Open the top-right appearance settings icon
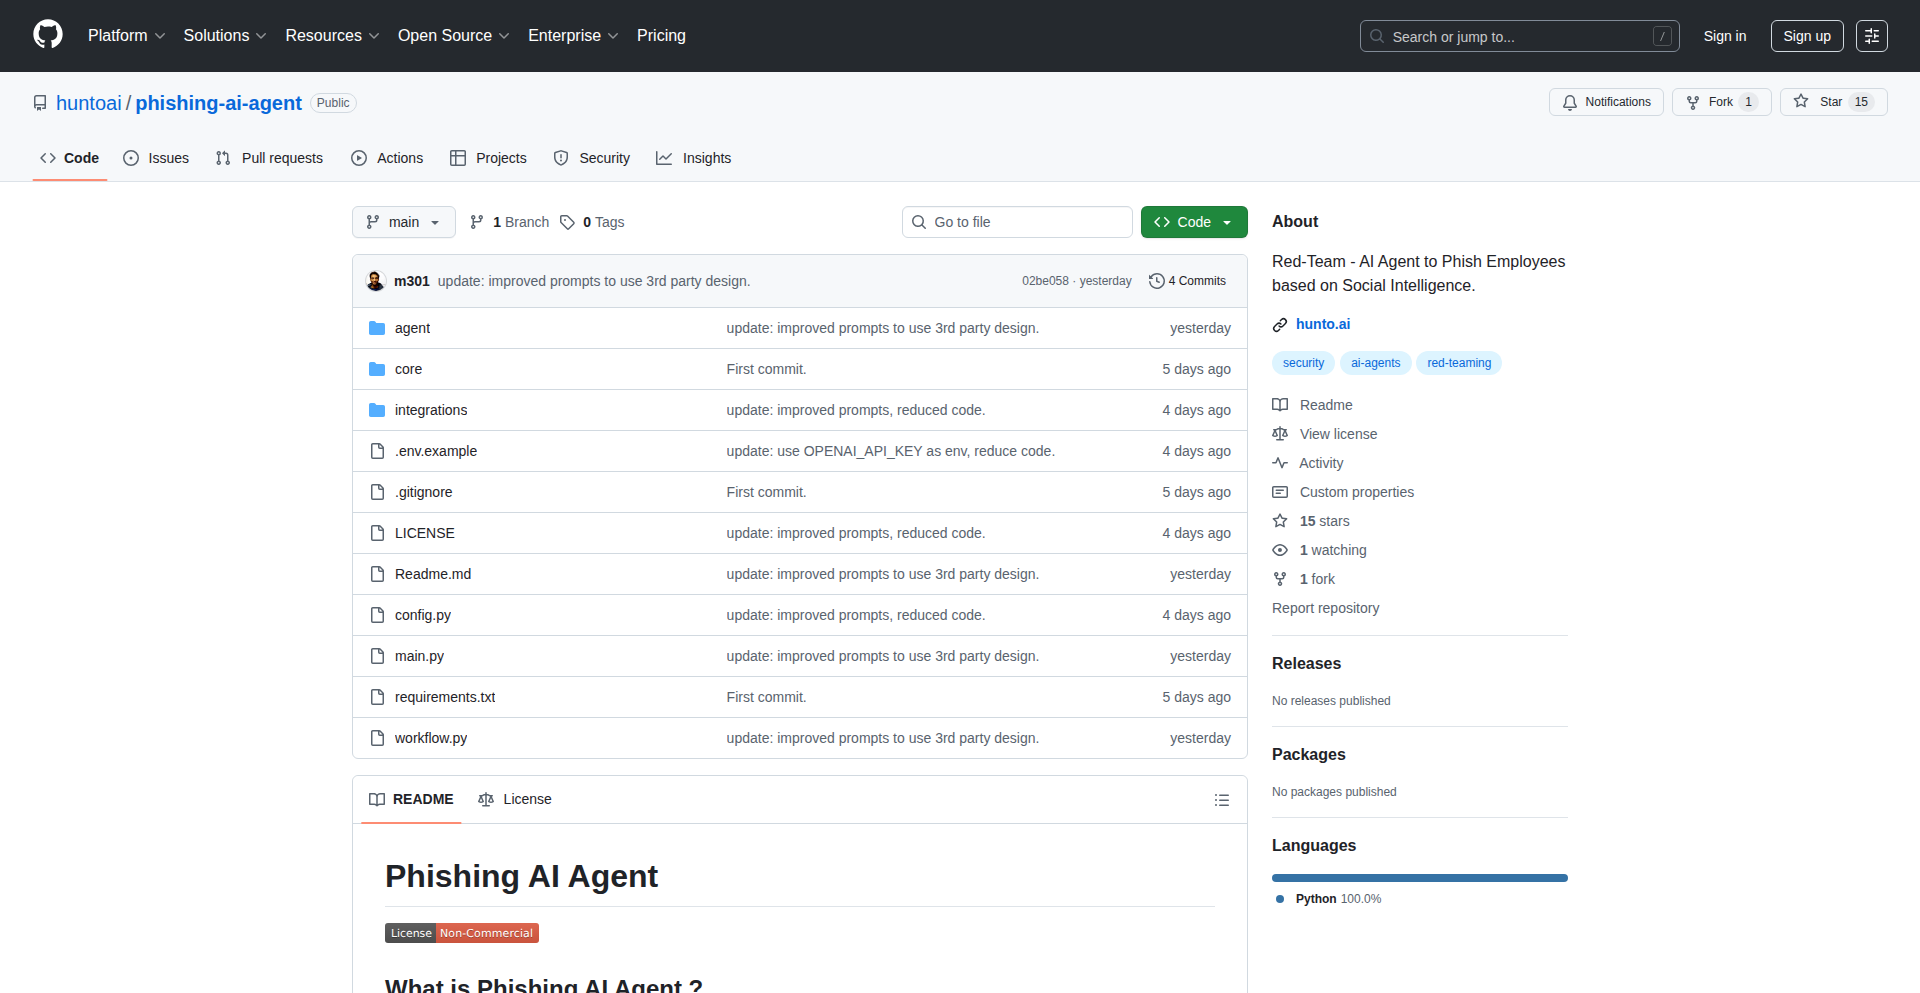This screenshot has height=993, width=1920. (1871, 36)
